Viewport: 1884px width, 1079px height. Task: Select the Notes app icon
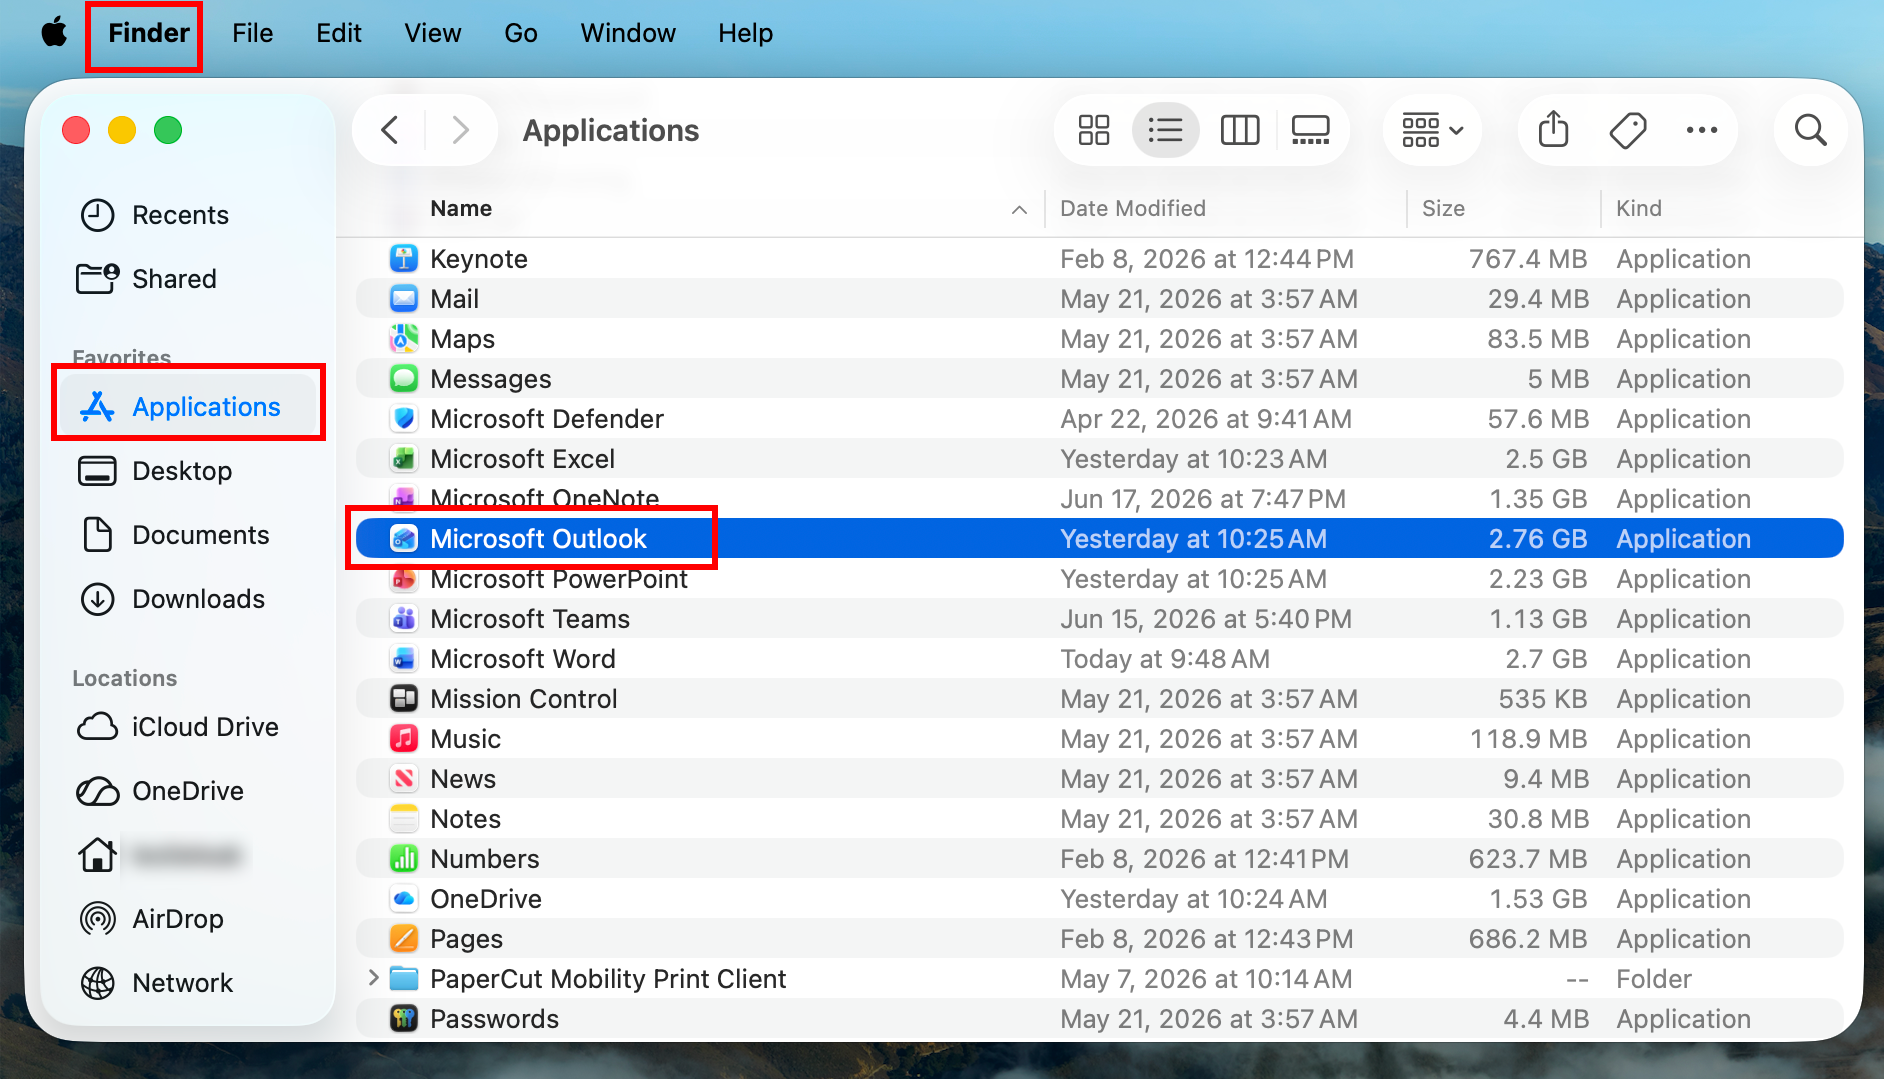point(403,818)
